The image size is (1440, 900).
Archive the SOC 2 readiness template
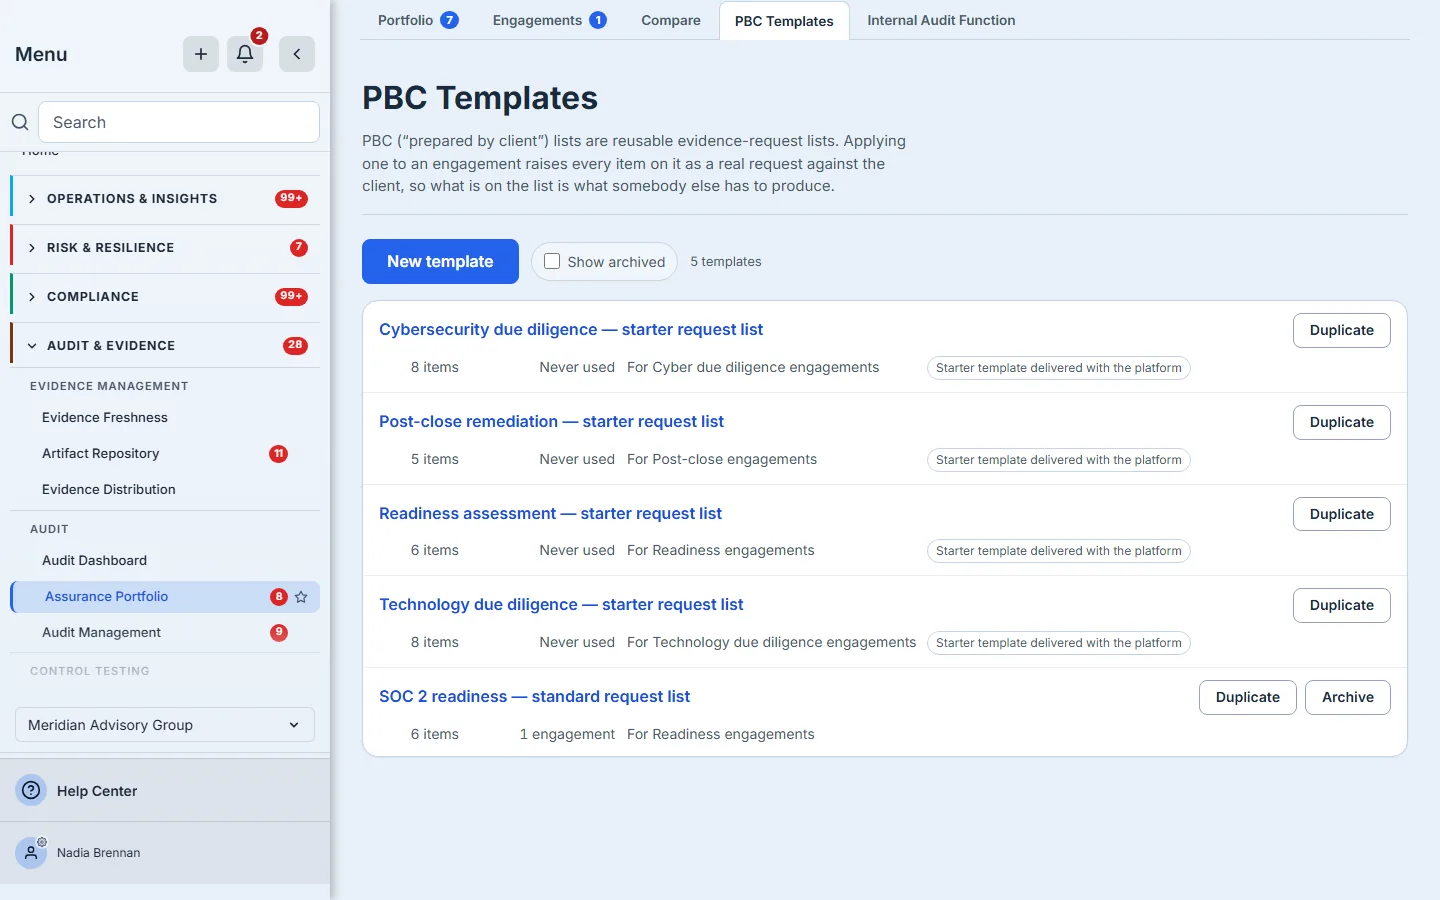[x=1347, y=697]
